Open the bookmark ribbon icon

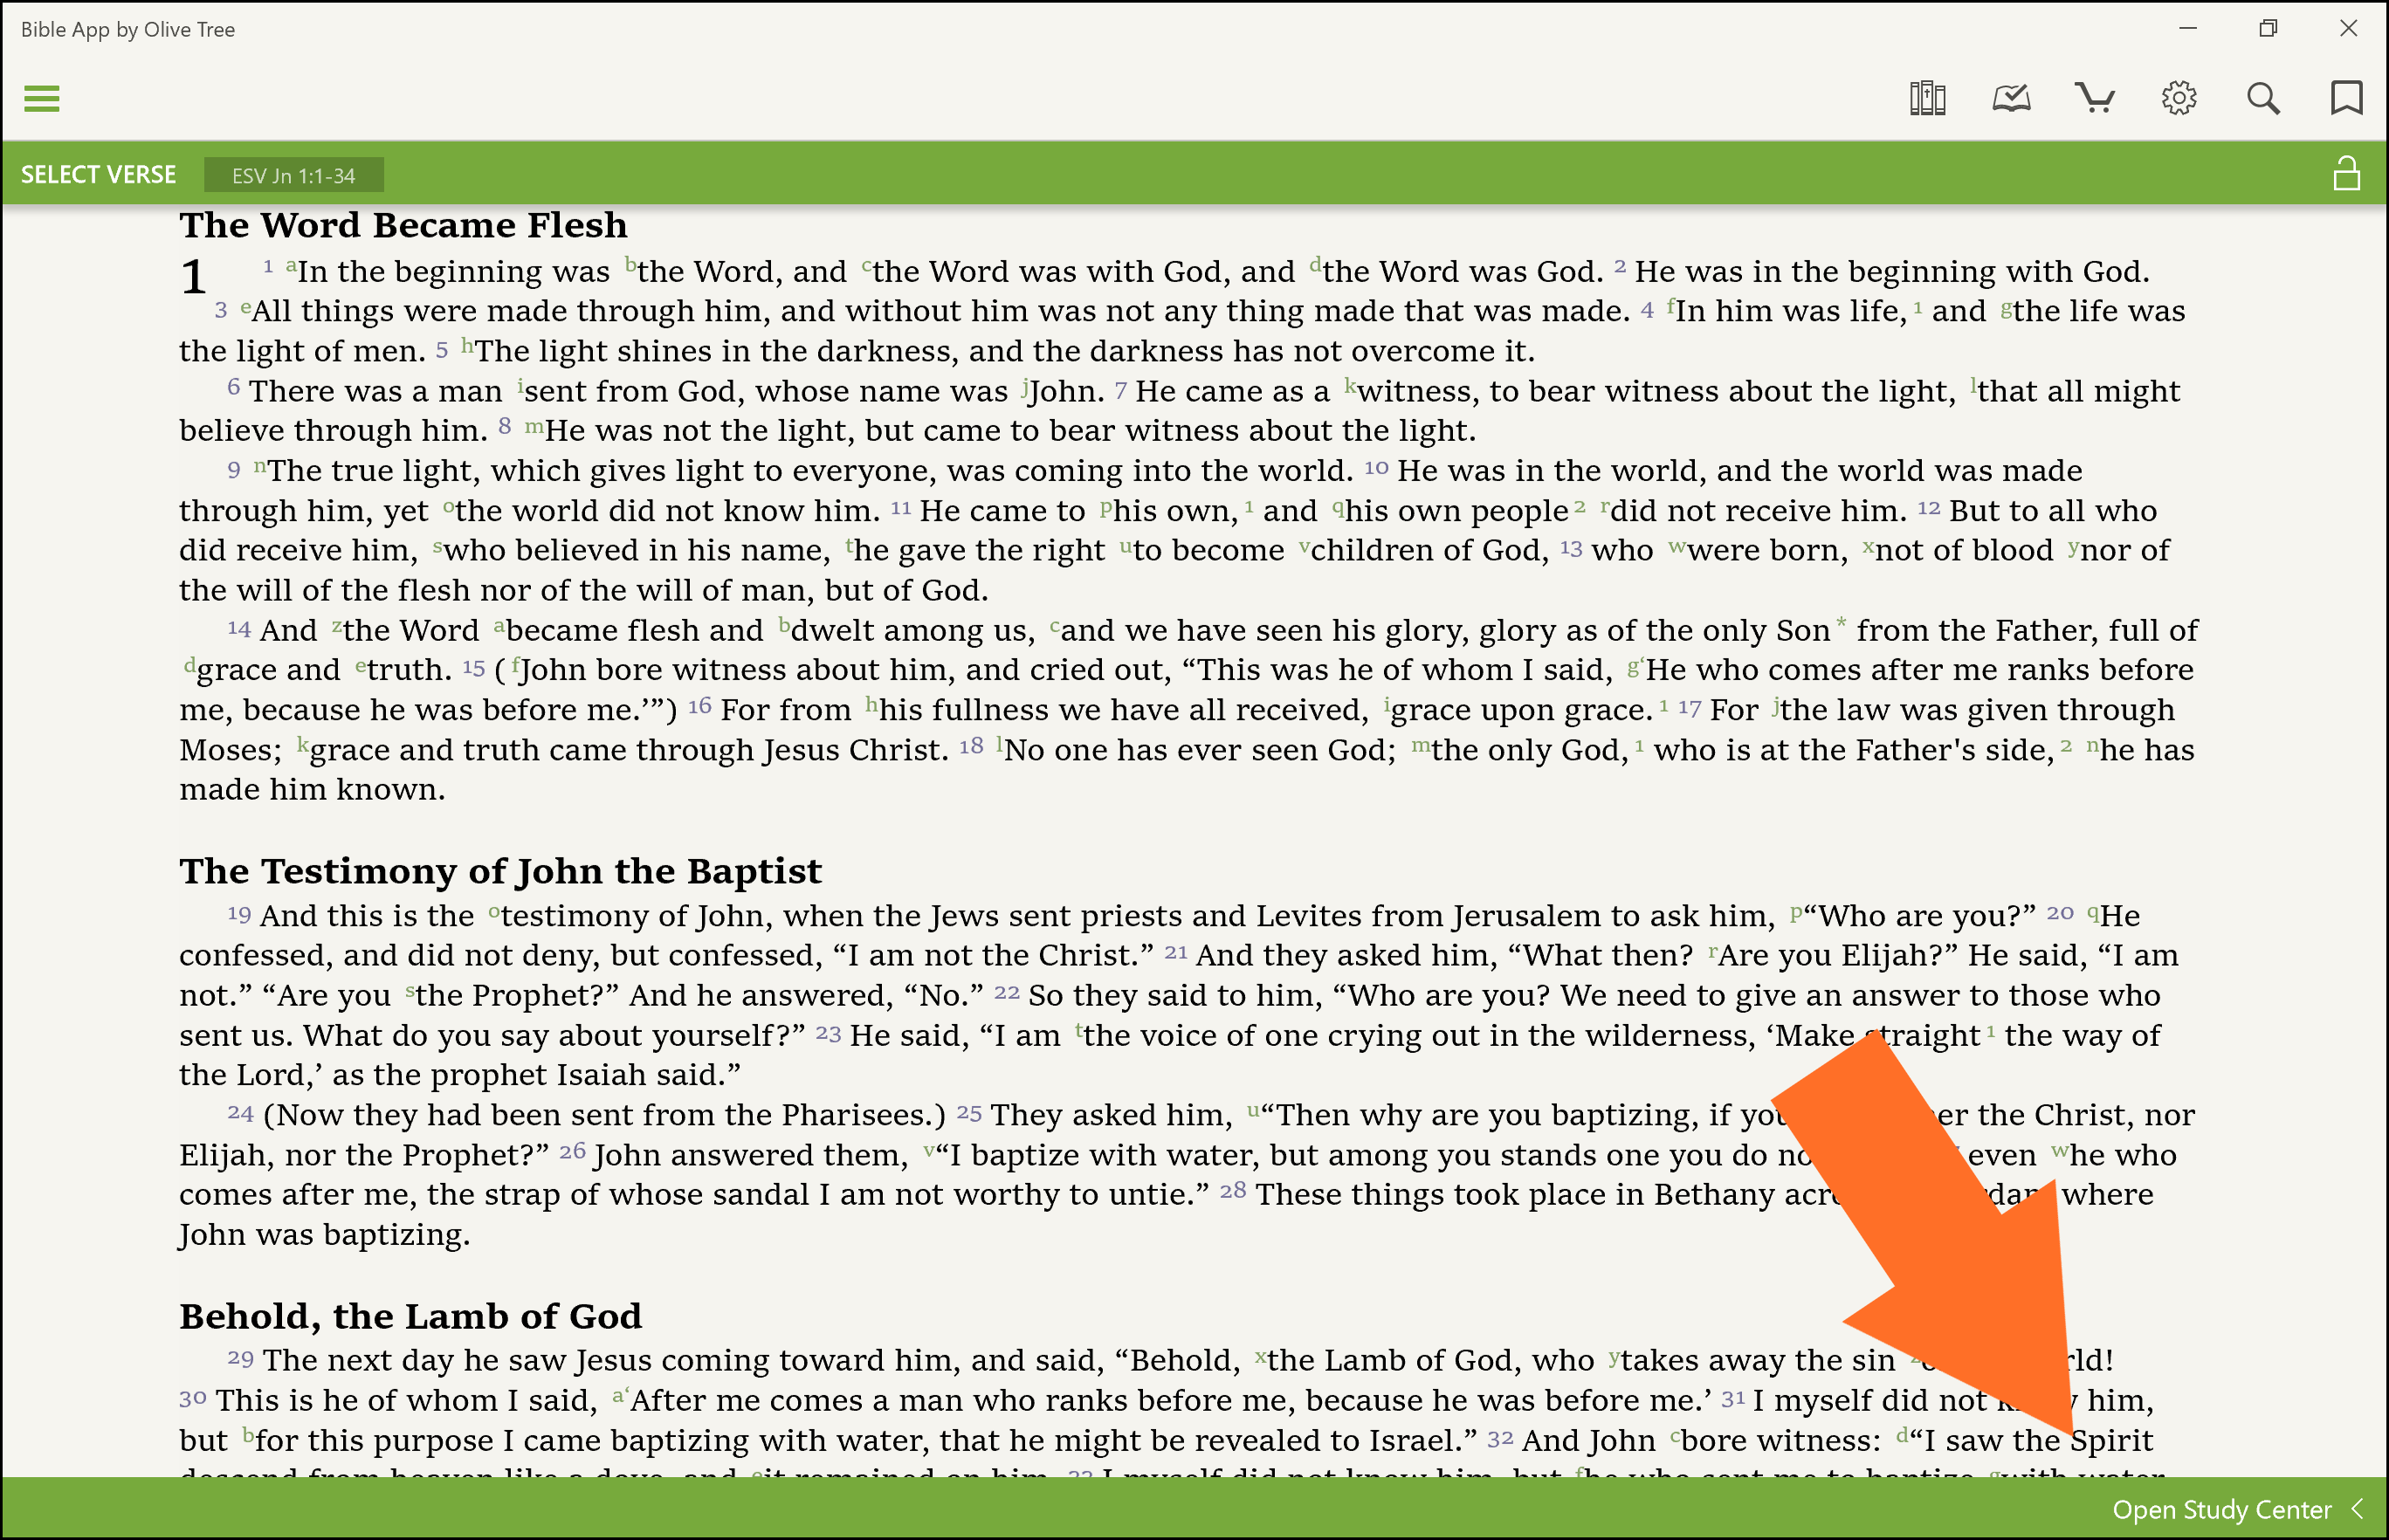pyautogui.click(x=2346, y=99)
